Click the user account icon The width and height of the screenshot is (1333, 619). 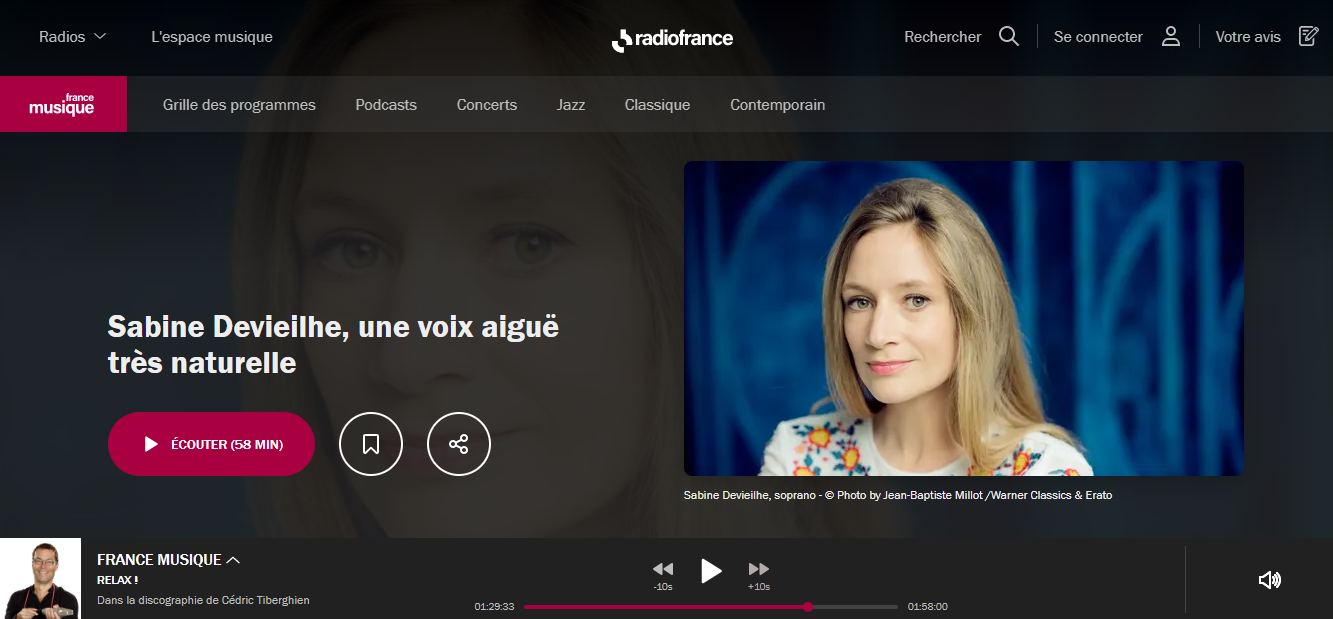(x=1171, y=37)
